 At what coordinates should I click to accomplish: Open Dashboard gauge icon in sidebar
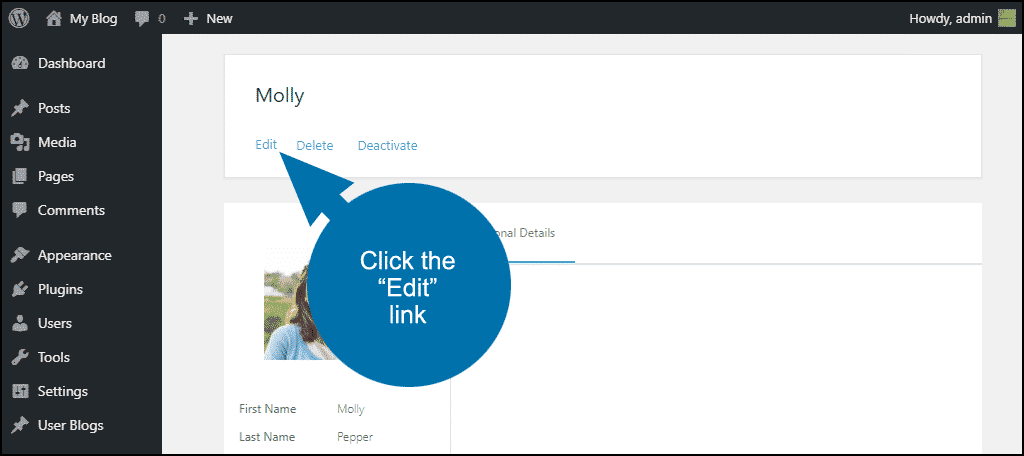(x=20, y=63)
